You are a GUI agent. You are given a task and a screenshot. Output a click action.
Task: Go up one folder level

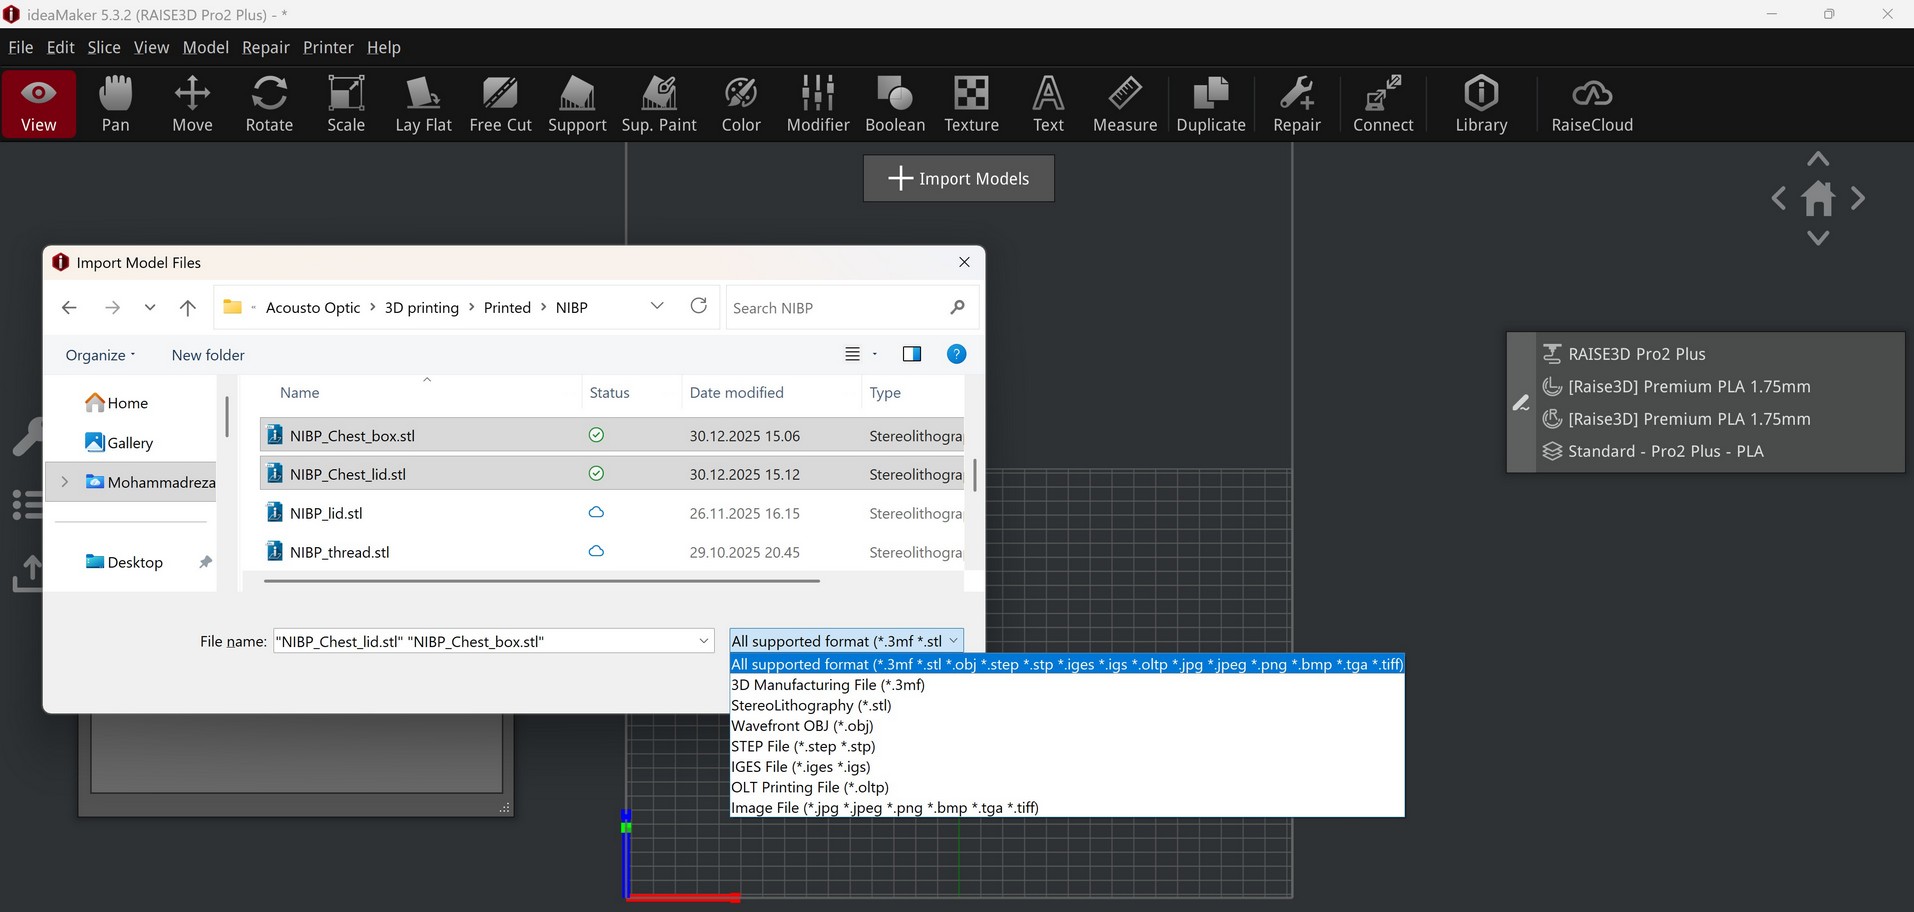(x=187, y=308)
